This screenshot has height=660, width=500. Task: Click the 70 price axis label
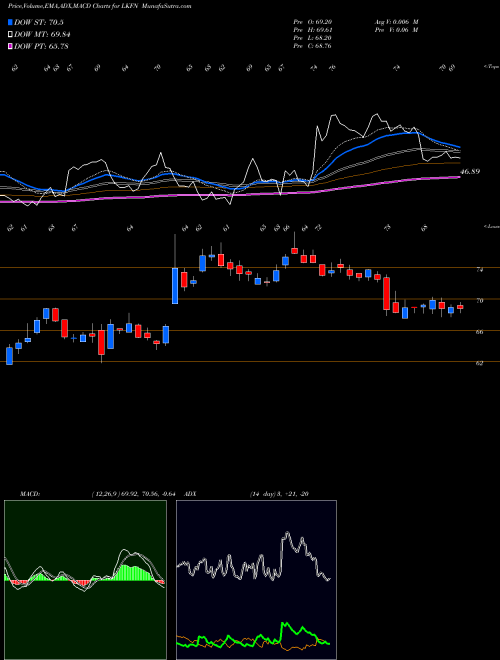479,301
